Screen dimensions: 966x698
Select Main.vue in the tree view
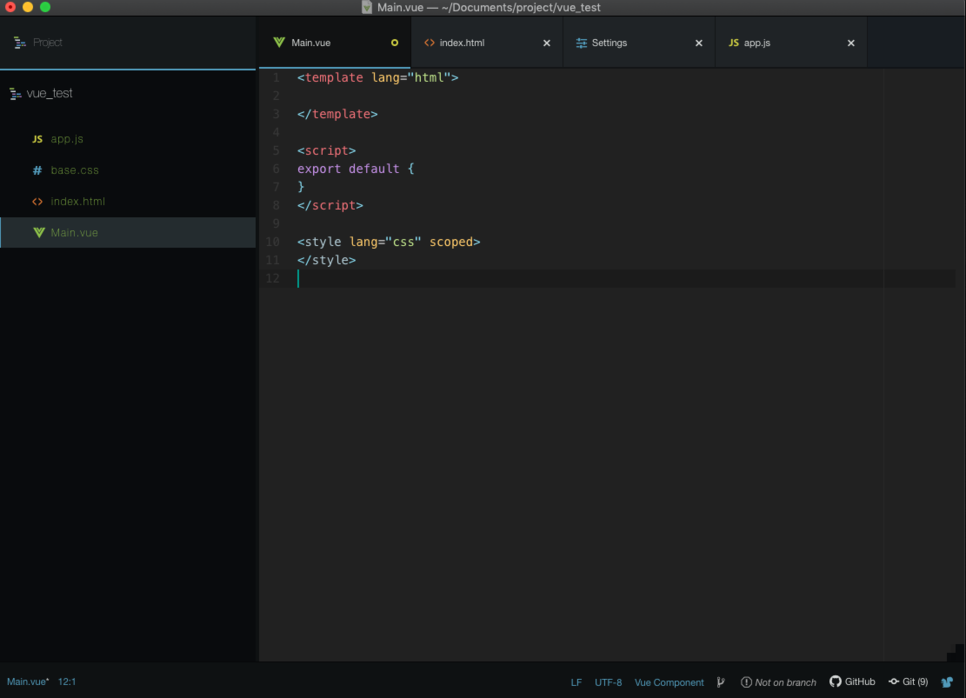click(x=128, y=232)
